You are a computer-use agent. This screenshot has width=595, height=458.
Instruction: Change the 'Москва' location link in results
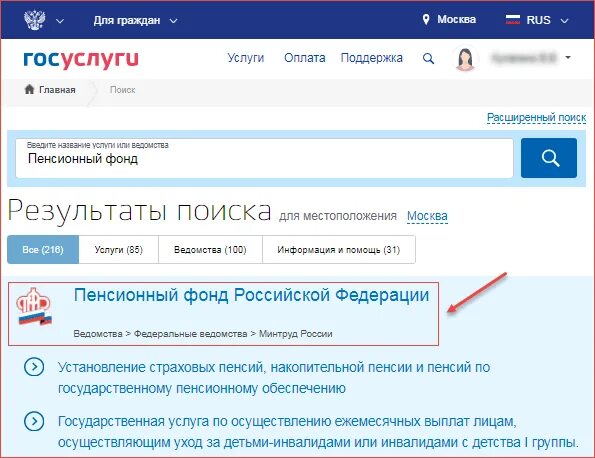pos(427,216)
